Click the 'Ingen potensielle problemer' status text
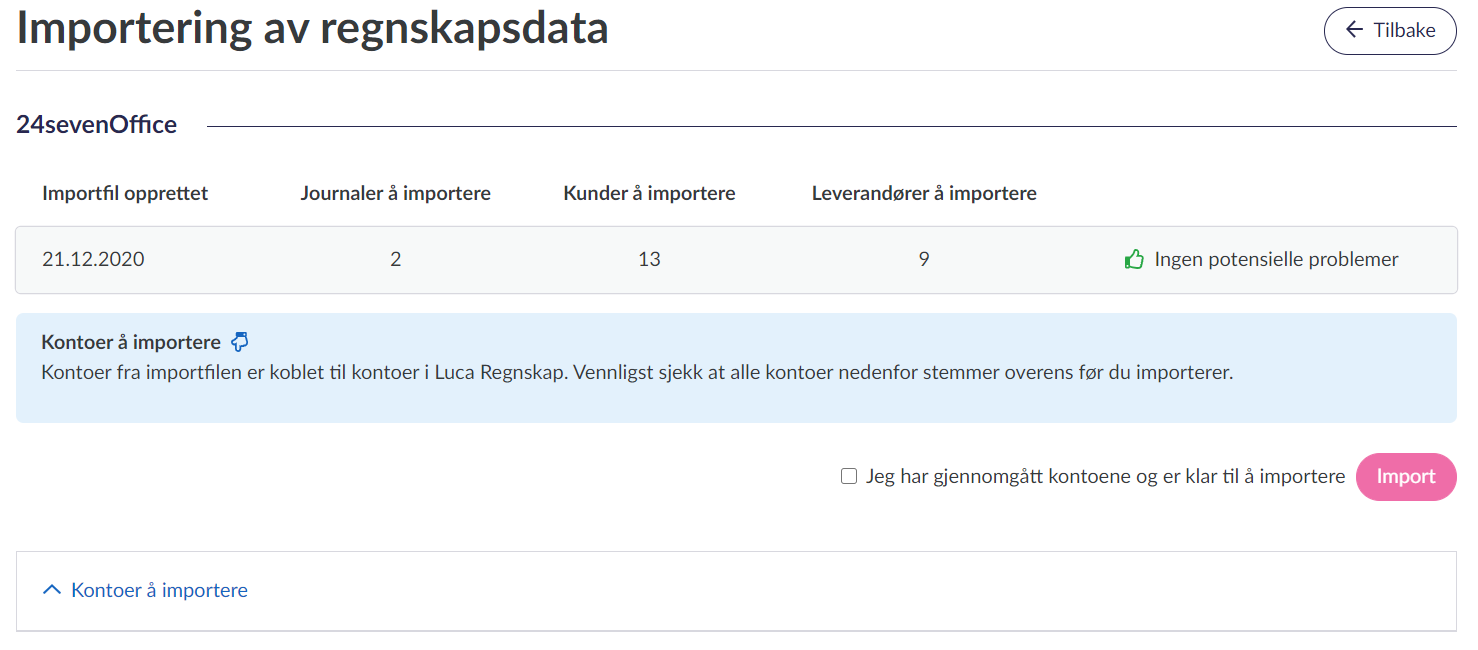 pos(1276,260)
